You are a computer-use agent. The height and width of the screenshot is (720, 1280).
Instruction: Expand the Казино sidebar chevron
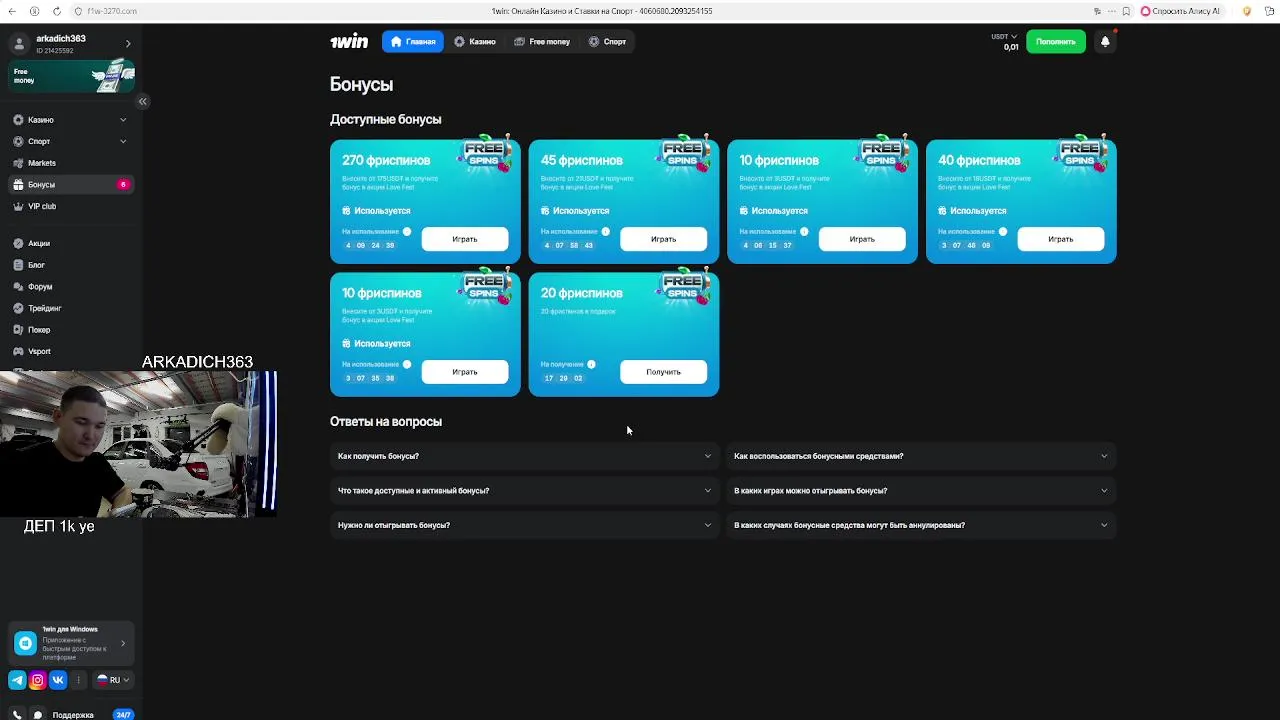click(123, 120)
